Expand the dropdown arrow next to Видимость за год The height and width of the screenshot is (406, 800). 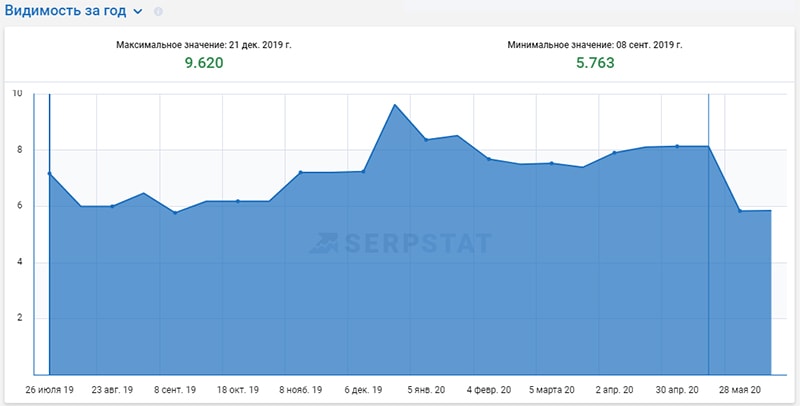tap(138, 11)
